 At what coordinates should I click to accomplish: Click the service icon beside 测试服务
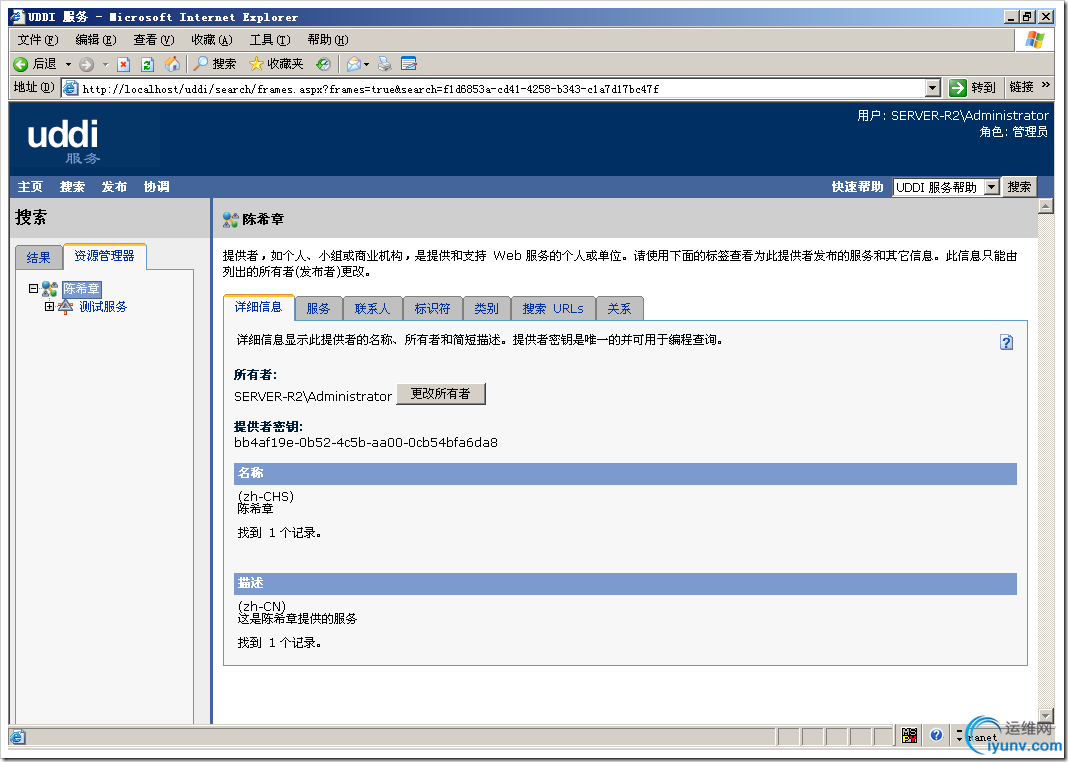click(65, 306)
